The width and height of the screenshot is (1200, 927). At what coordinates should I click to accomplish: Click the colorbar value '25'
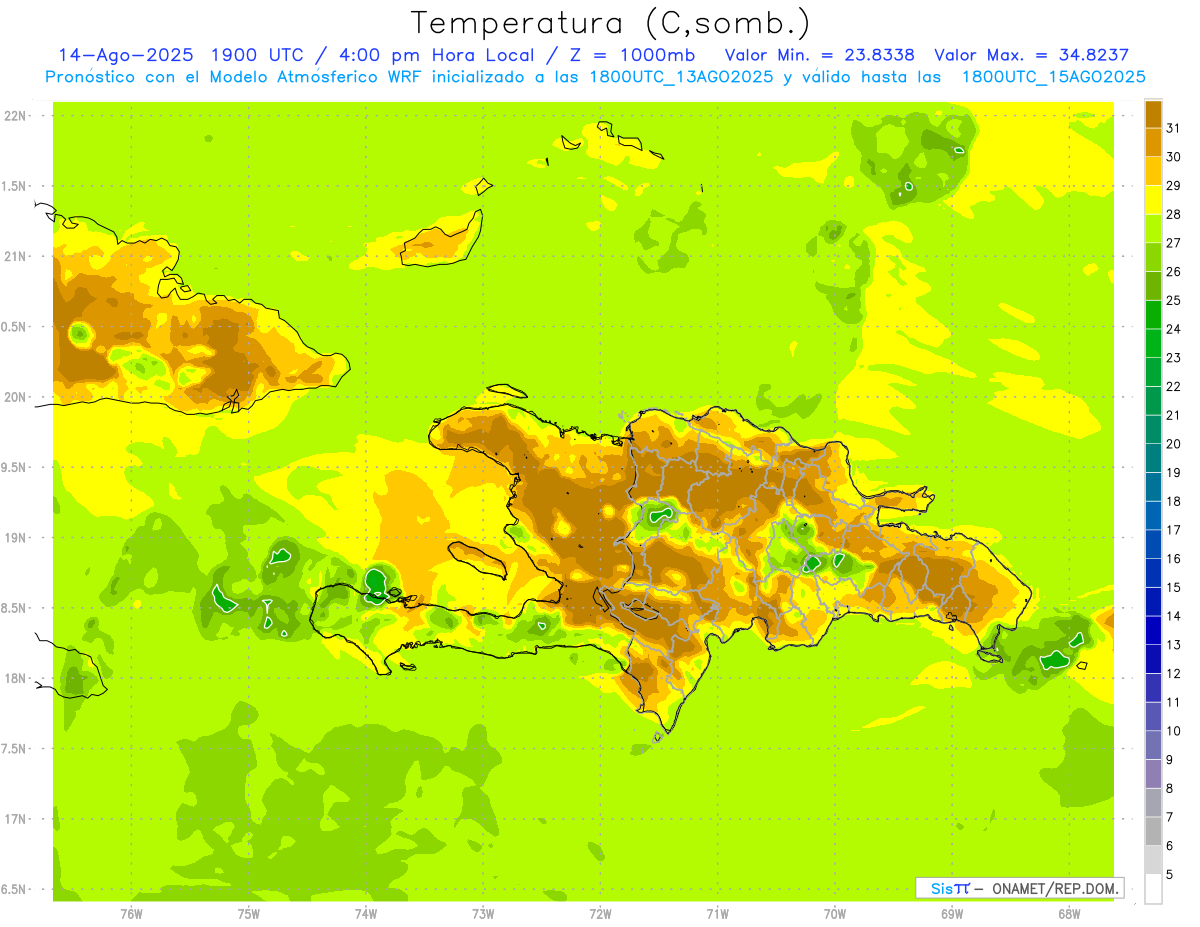1174,300
